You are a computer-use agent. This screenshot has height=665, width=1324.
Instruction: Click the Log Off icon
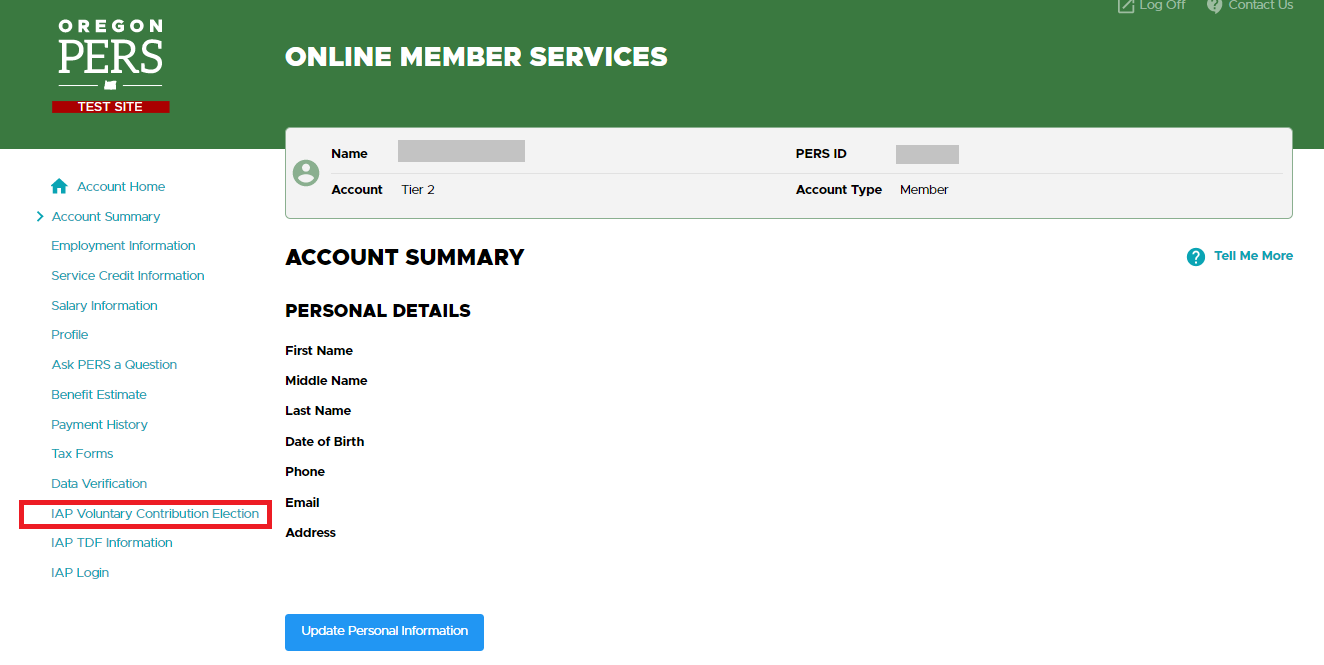coord(1126,5)
